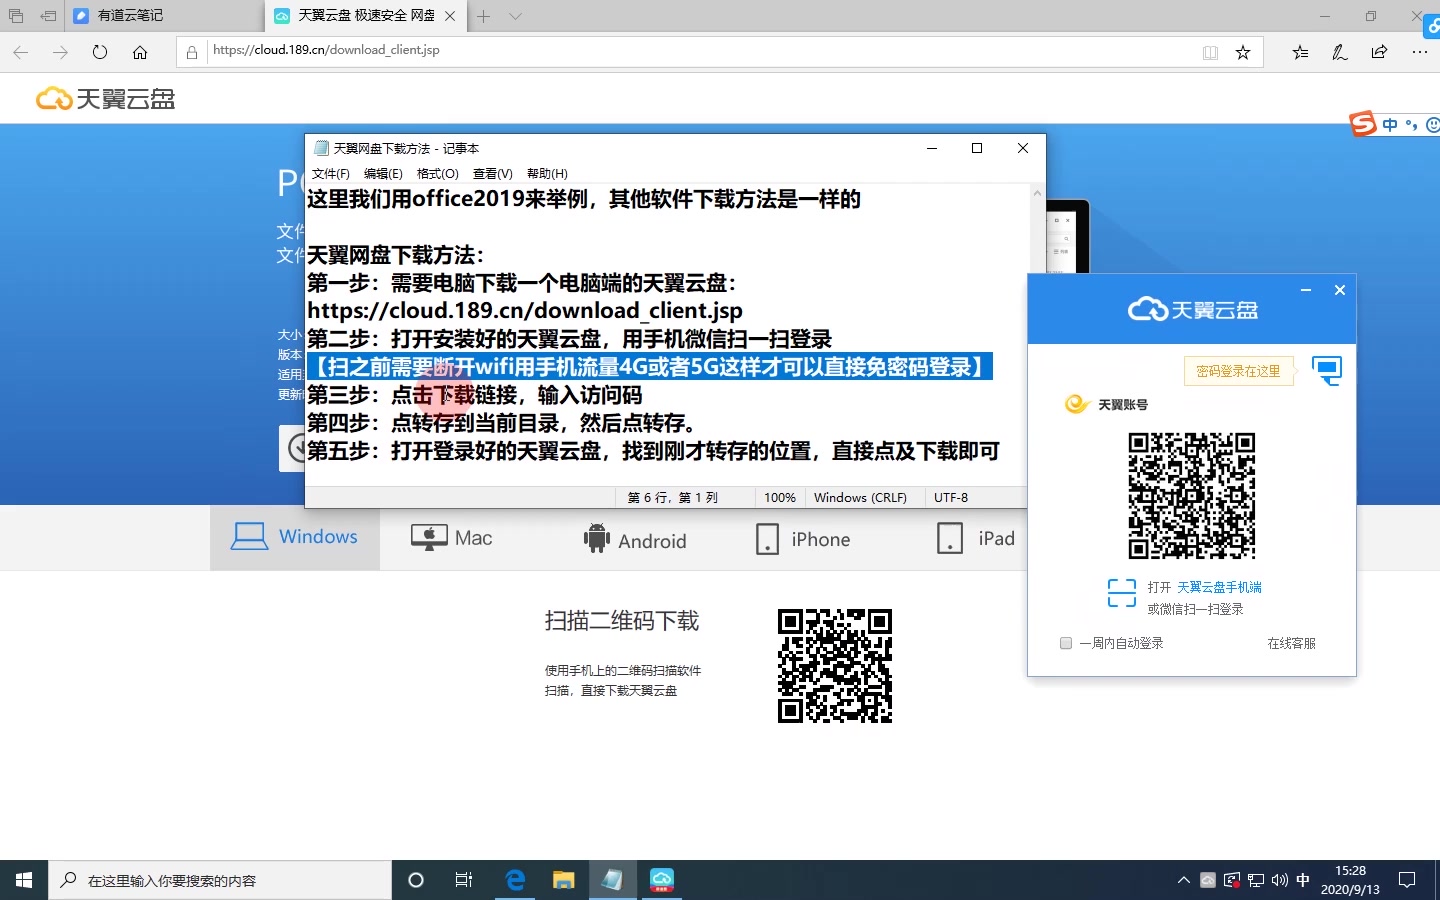Open Cortana circle icon on taskbar
The height and width of the screenshot is (900, 1440).
416,880
